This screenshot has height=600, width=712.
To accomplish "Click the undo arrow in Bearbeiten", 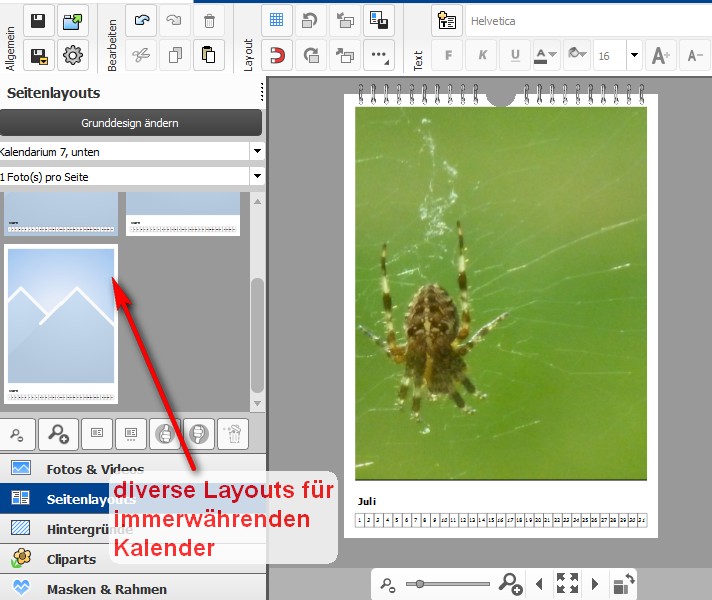I will [x=142, y=21].
